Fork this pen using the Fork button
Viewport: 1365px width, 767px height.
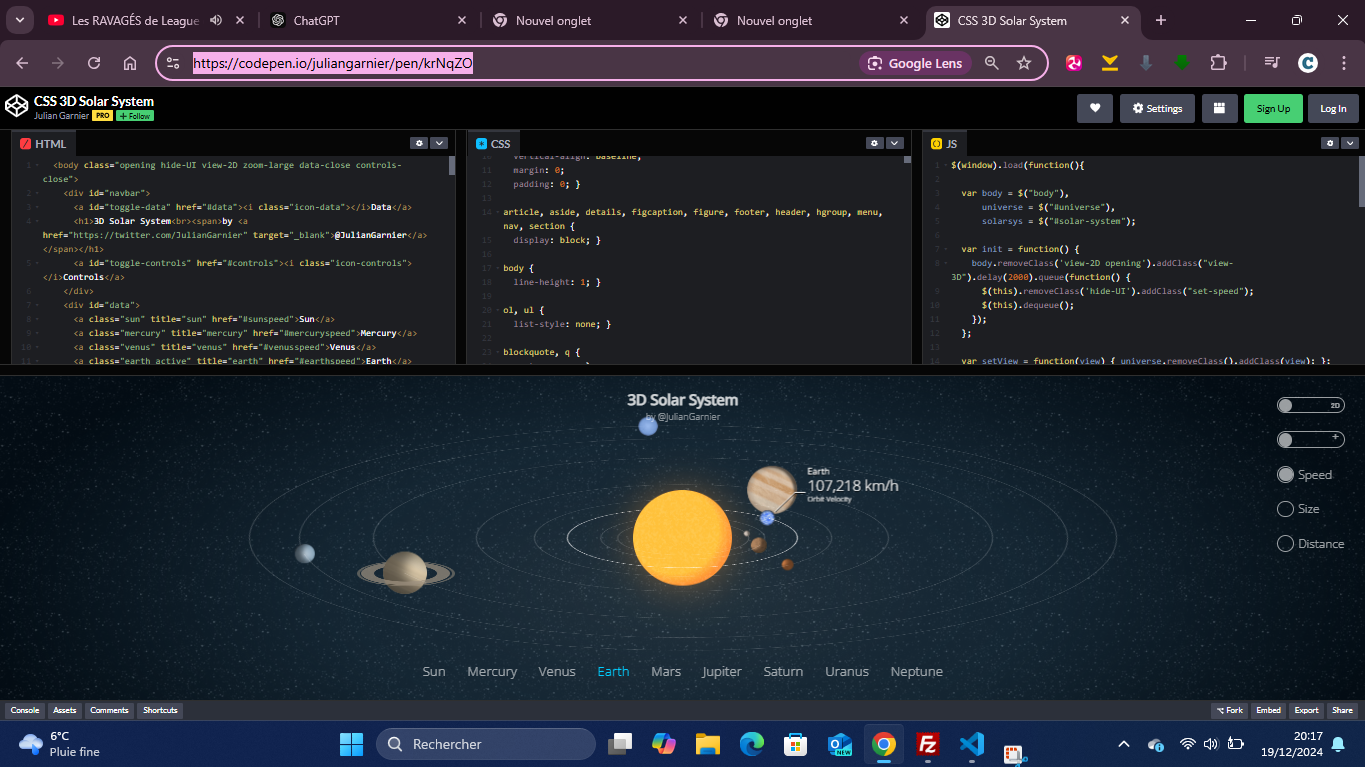[1229, 710]
